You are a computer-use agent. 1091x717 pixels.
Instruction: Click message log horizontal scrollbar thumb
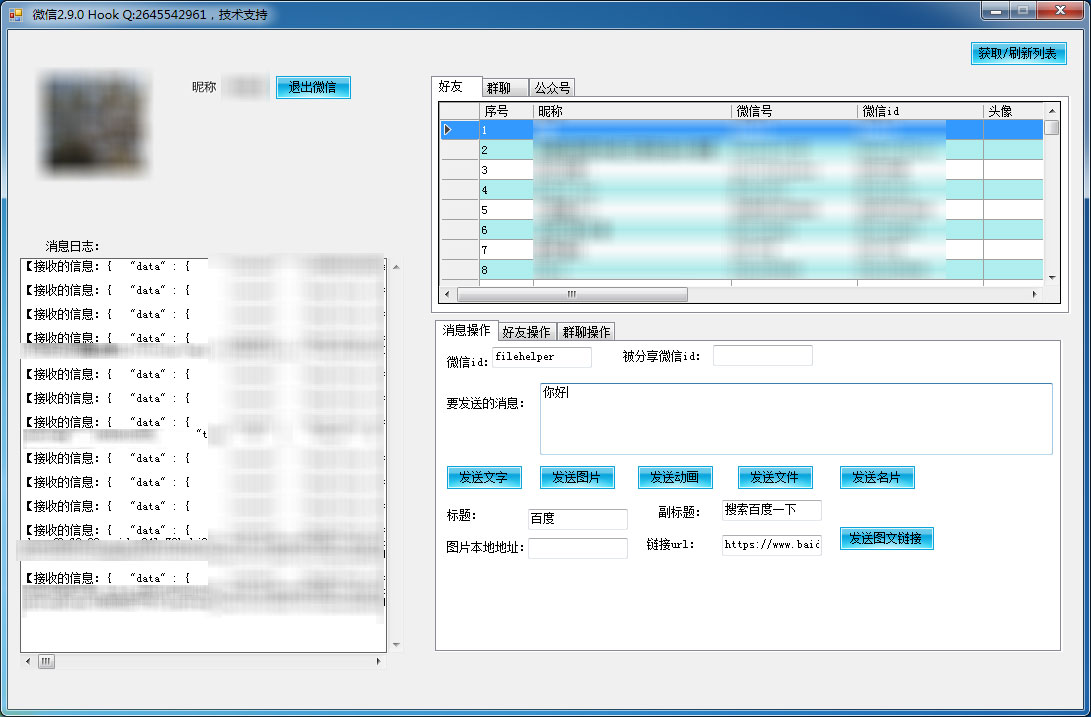tap(46, 661)
